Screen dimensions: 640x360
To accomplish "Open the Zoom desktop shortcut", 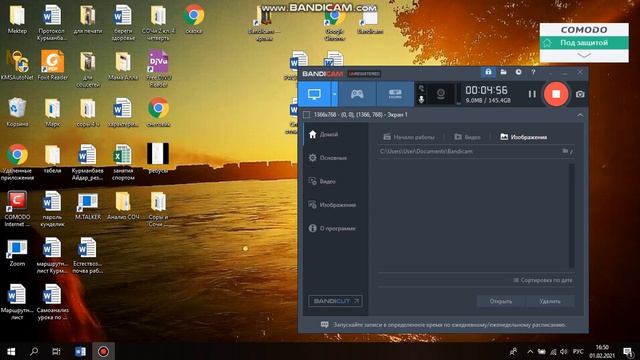I will click(x=17, y=253).
